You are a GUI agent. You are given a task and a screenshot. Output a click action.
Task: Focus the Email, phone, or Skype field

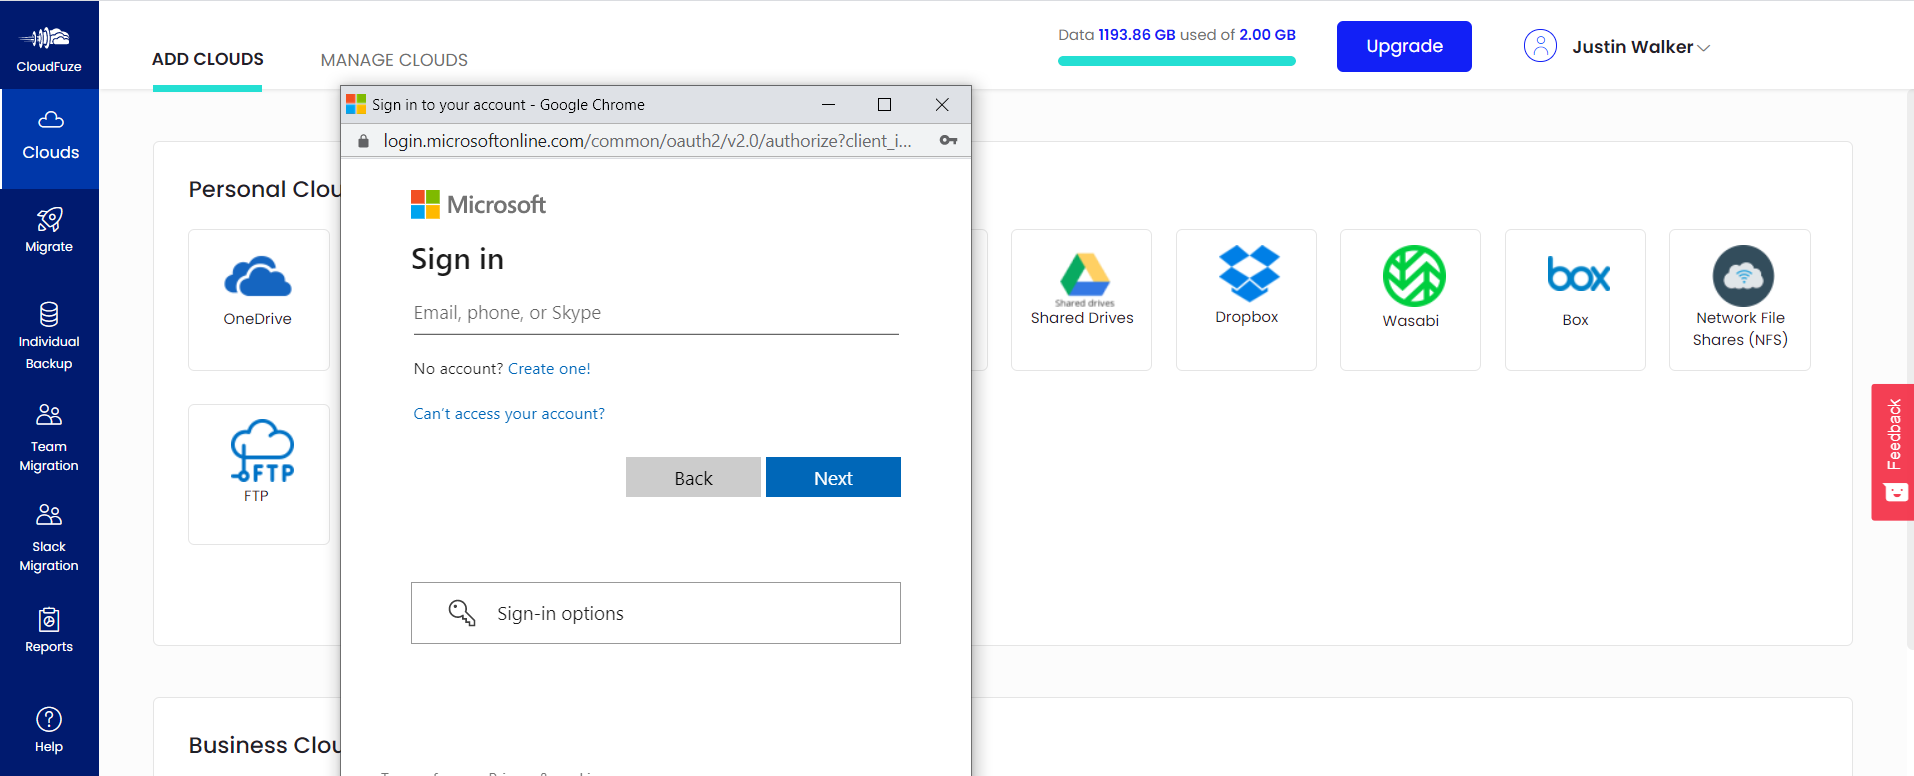pyautogui.click(x=656, y=313)
